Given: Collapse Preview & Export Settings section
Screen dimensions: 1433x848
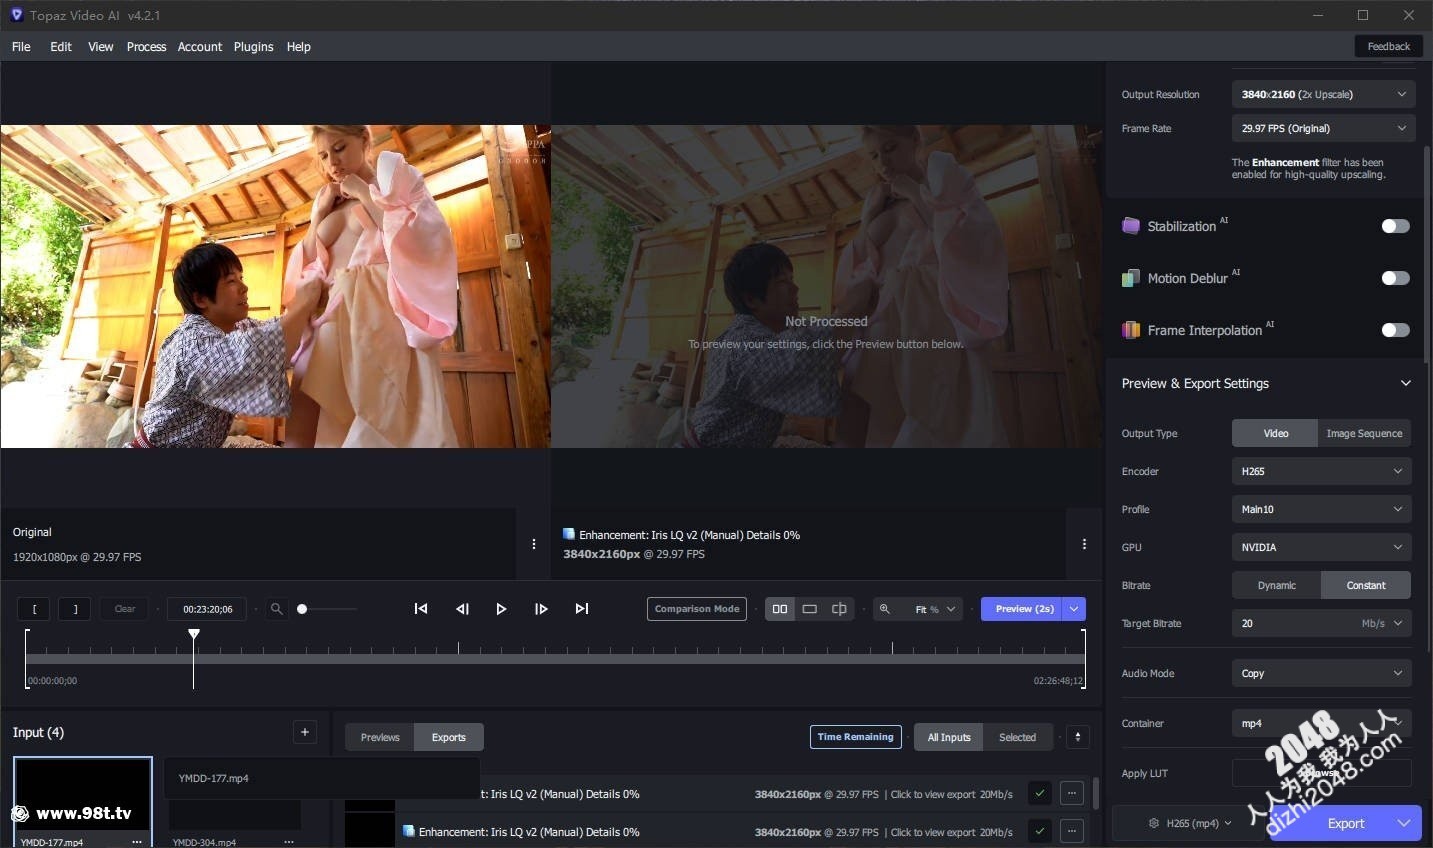Looking at the screenshot, I should point(1405,384).
